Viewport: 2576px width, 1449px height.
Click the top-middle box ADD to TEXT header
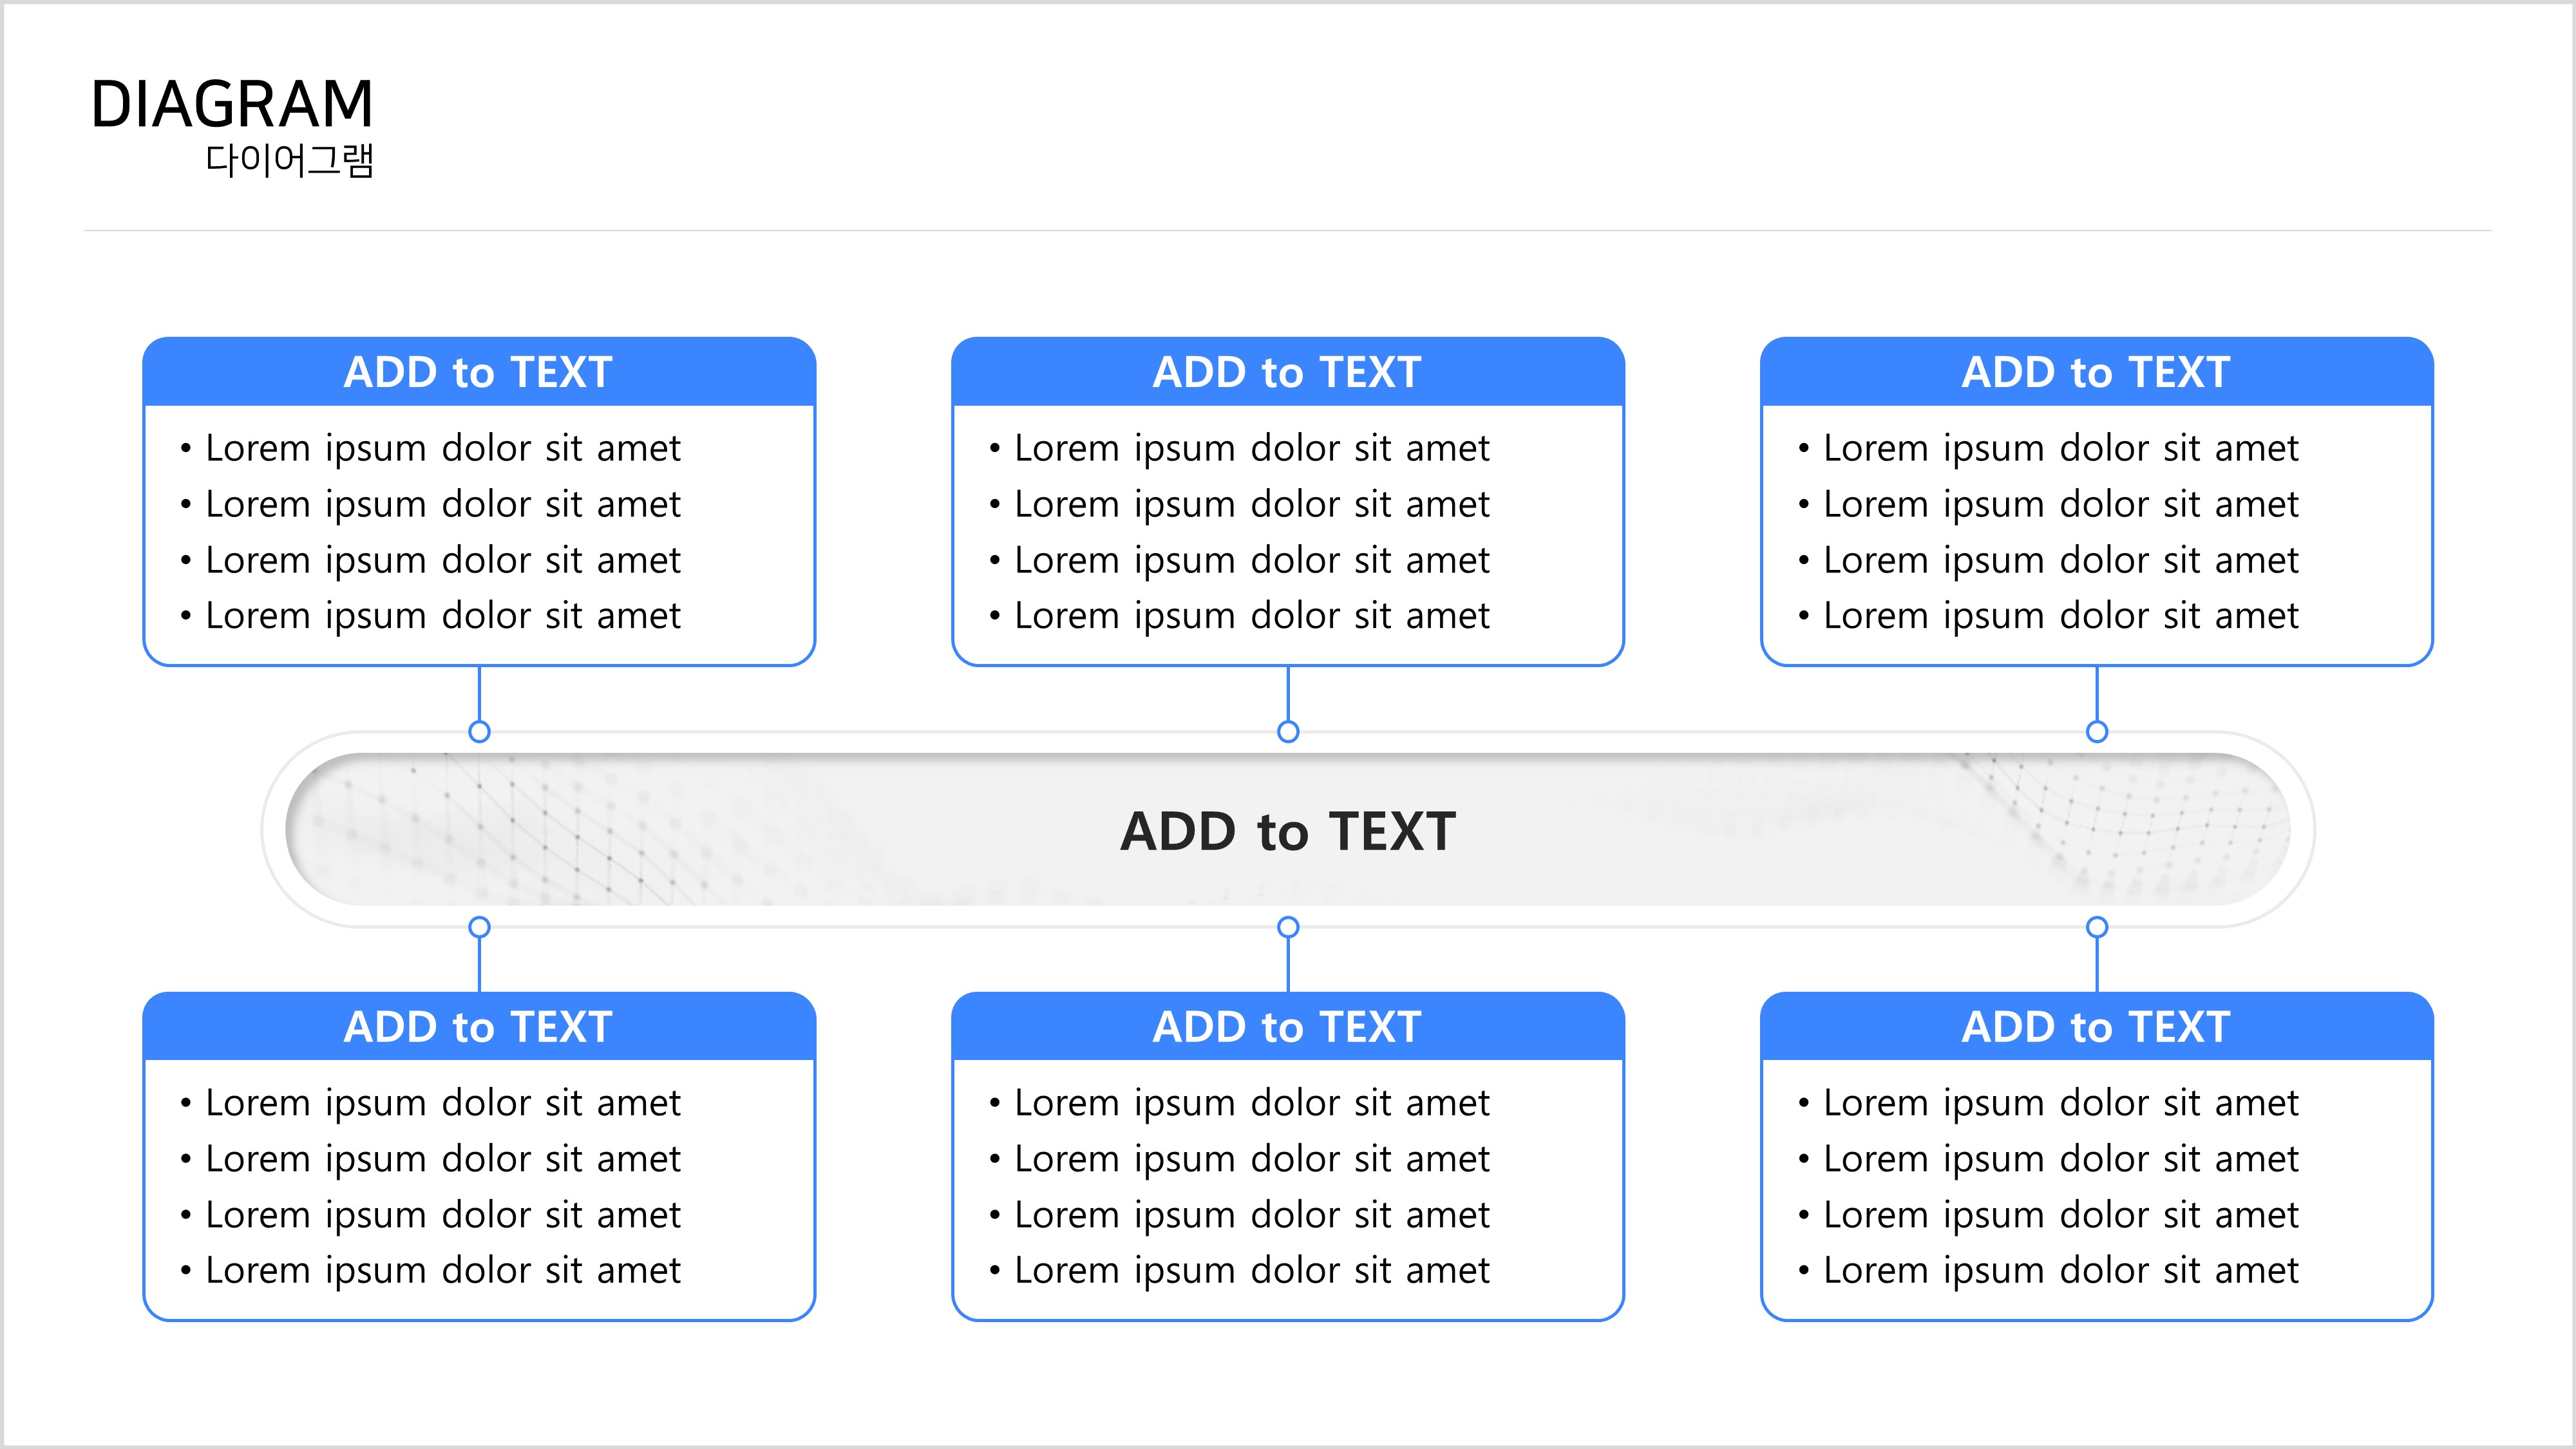click(1288, 372)
